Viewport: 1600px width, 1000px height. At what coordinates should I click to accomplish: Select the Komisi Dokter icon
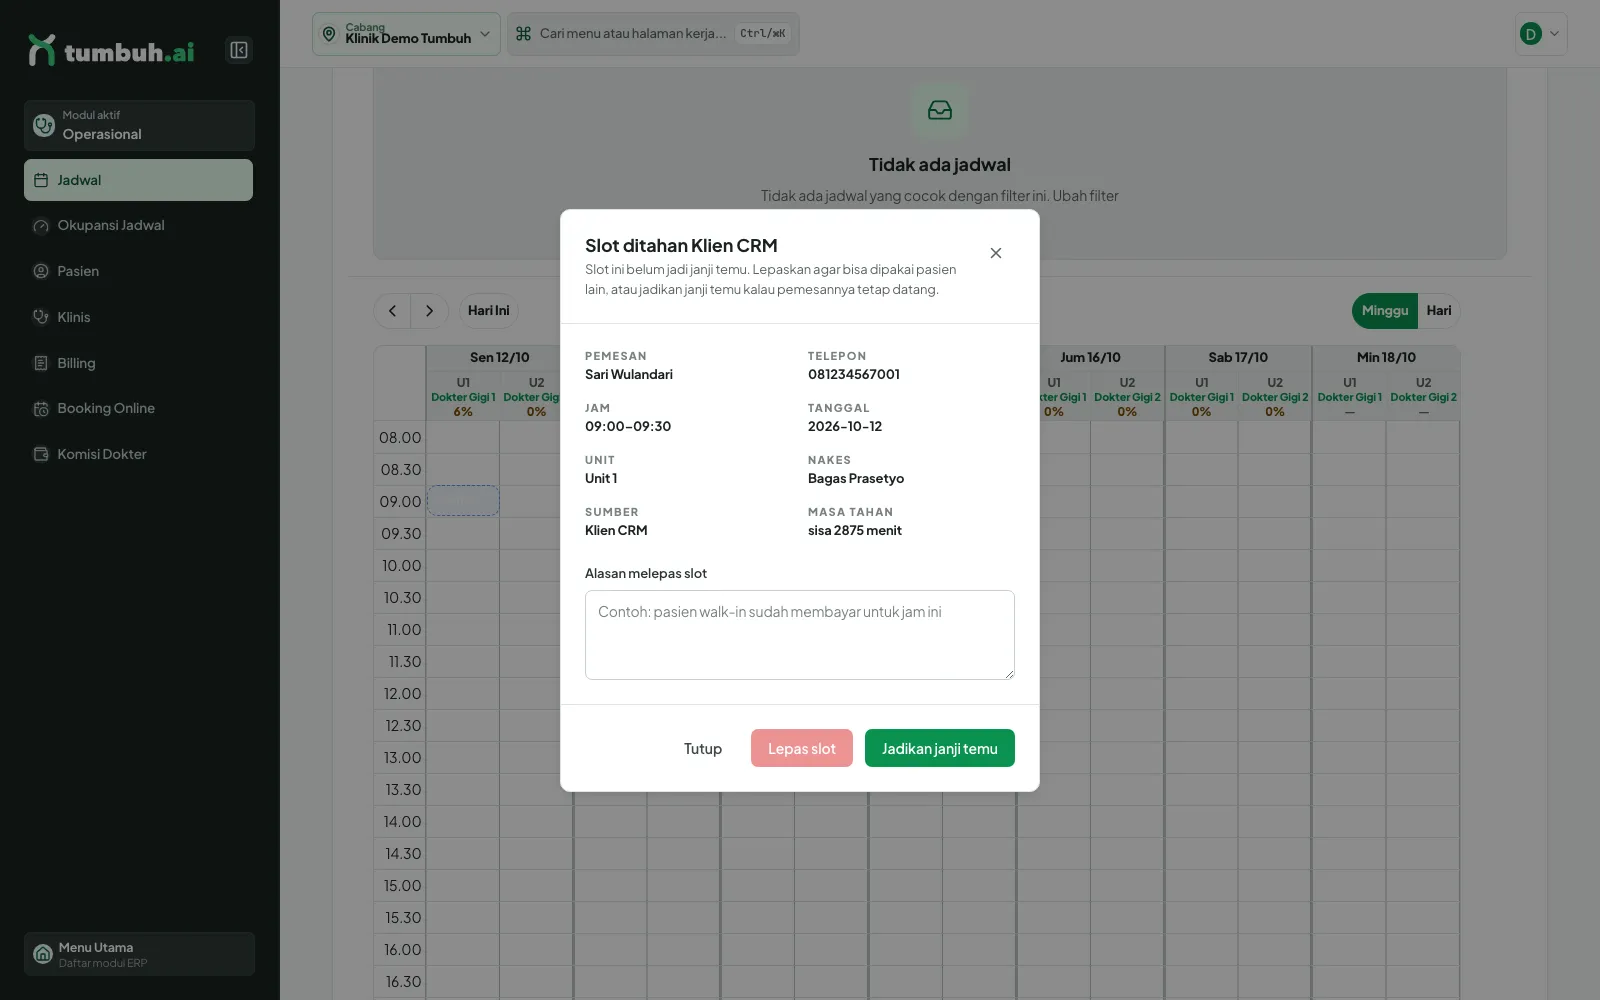[x=41, y=454]
